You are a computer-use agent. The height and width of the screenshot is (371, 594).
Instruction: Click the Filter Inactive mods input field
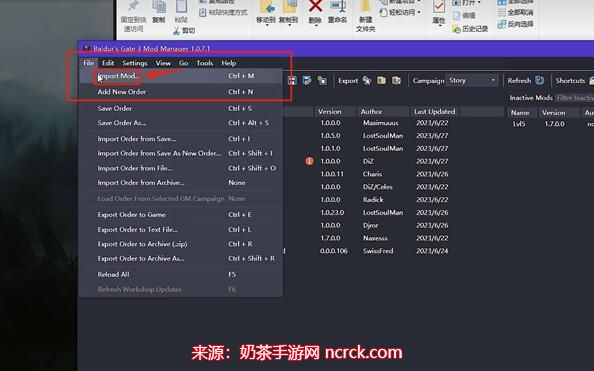pos(575,98)
